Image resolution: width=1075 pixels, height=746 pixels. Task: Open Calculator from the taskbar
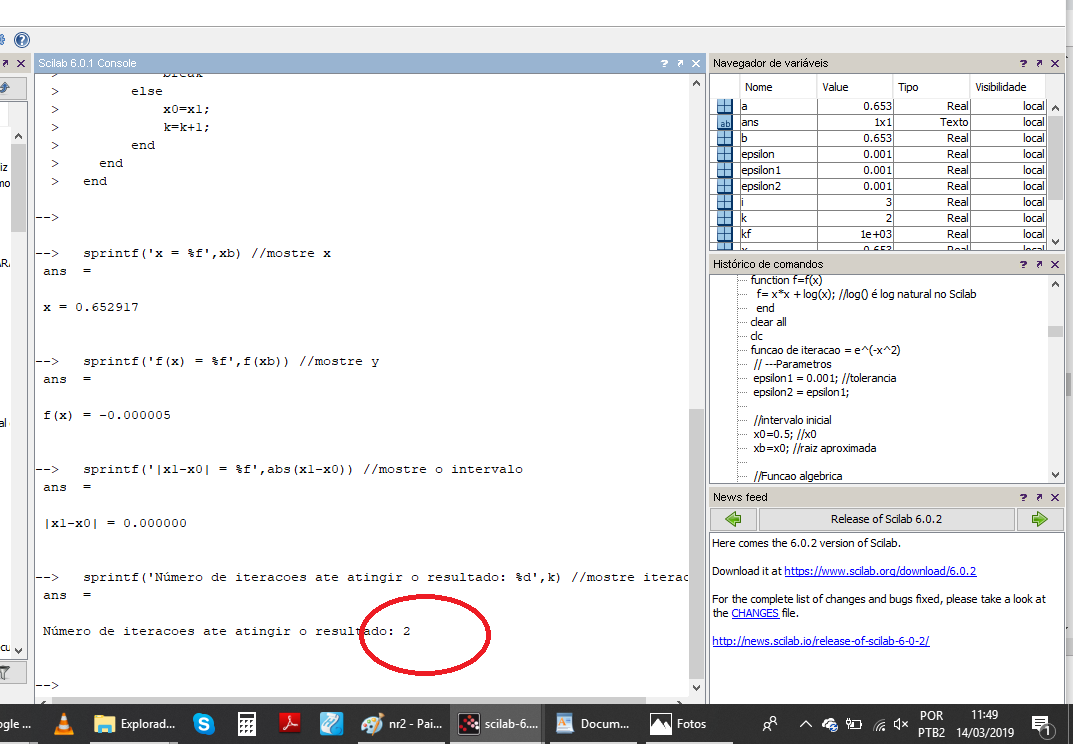[247, 723]
